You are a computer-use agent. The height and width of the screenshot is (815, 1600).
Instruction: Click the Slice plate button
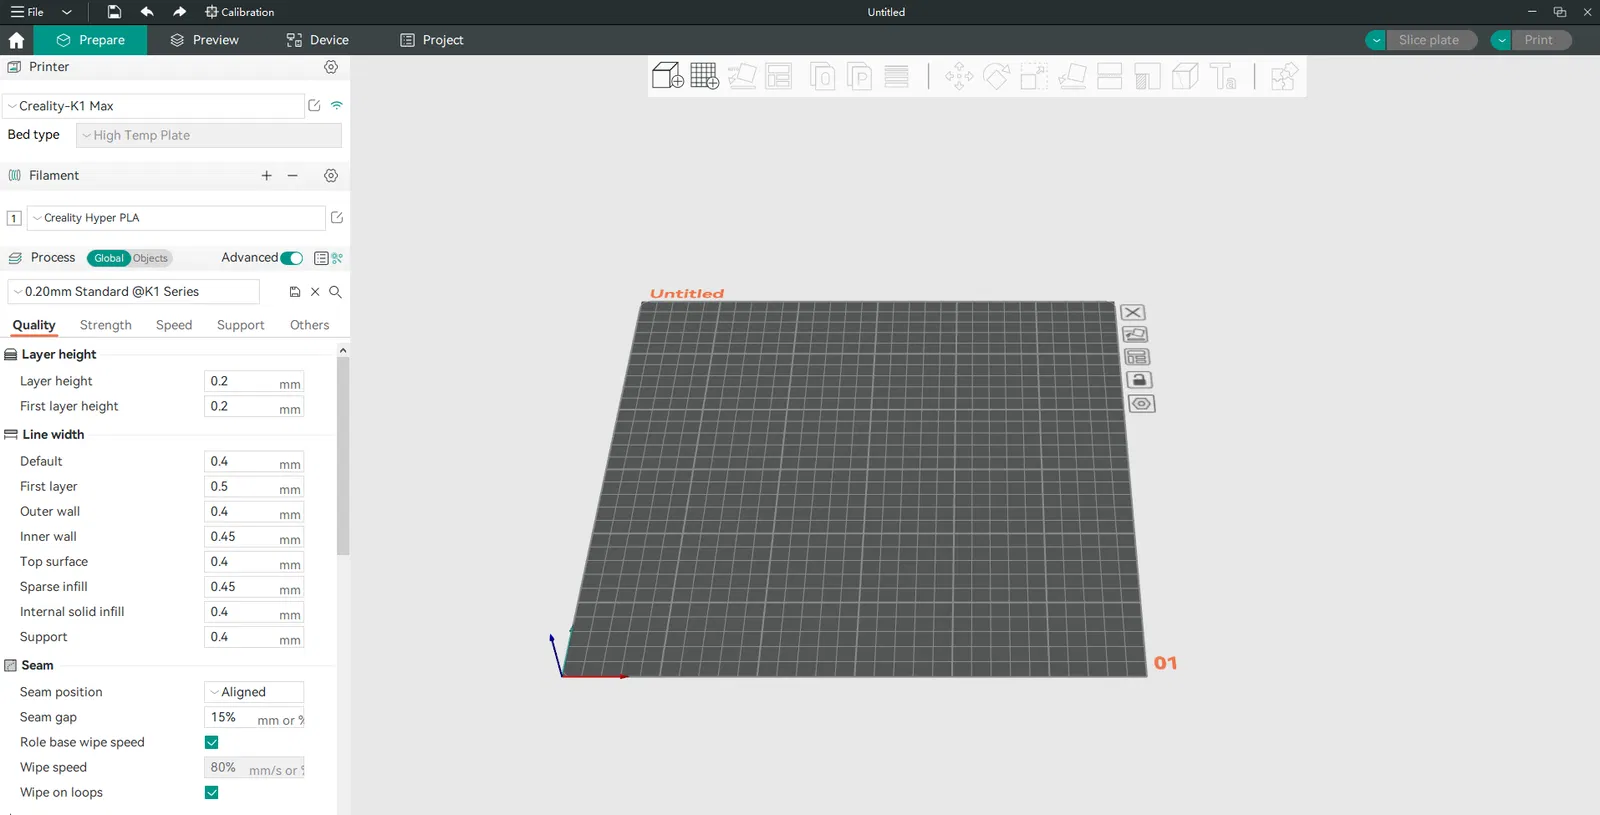click(x=1428, y=40)
